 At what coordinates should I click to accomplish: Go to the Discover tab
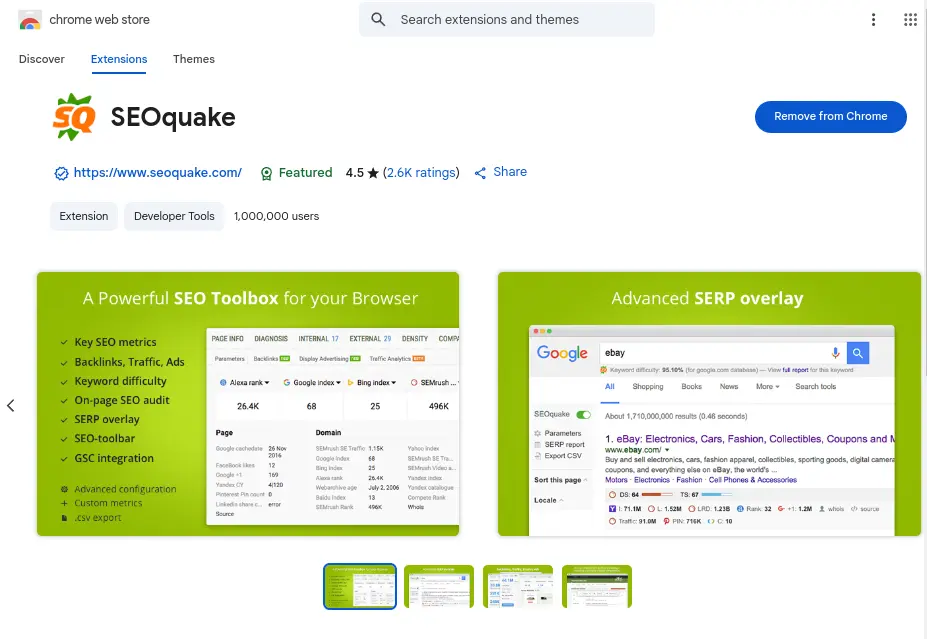point(41,59)
